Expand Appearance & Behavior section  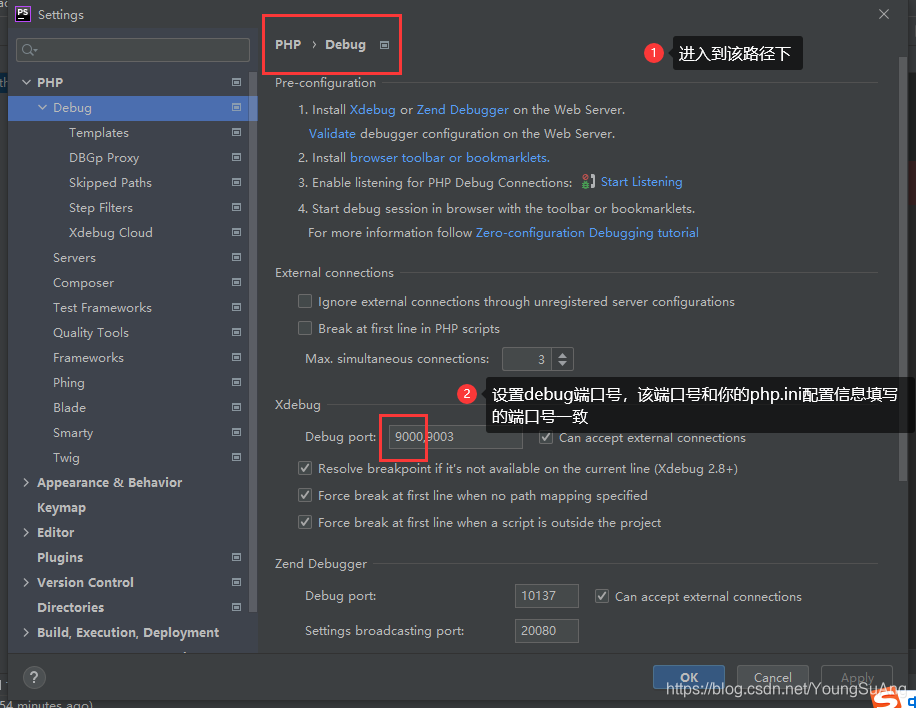(x=26, y=483)
